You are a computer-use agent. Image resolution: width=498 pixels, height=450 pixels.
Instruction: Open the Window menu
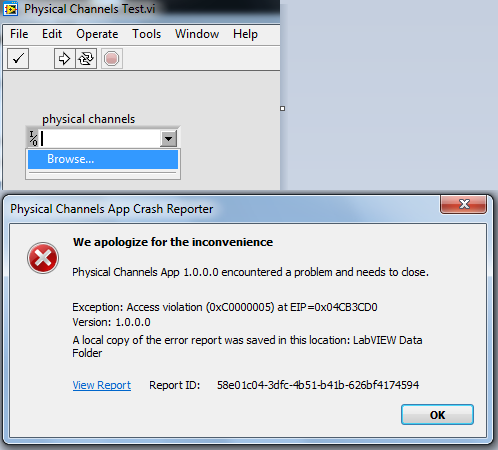click(197, 34)
